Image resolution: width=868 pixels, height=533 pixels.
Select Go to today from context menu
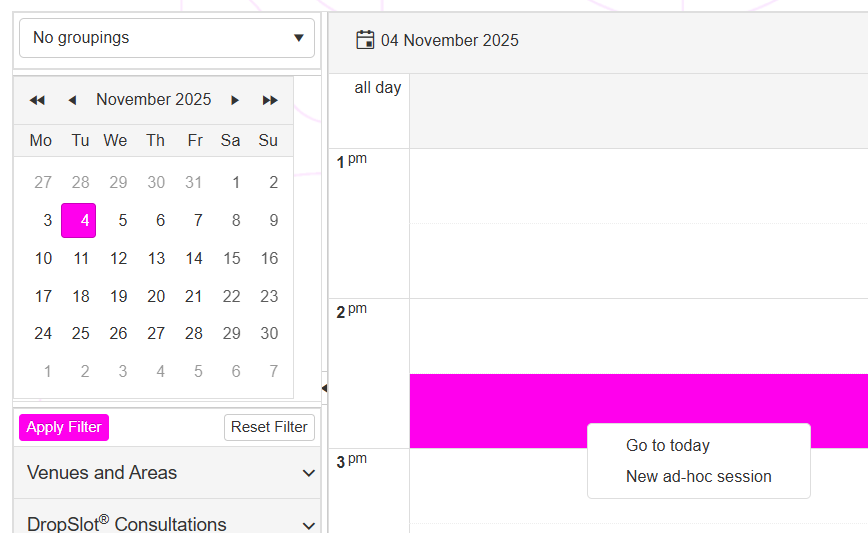pos(668,446)
